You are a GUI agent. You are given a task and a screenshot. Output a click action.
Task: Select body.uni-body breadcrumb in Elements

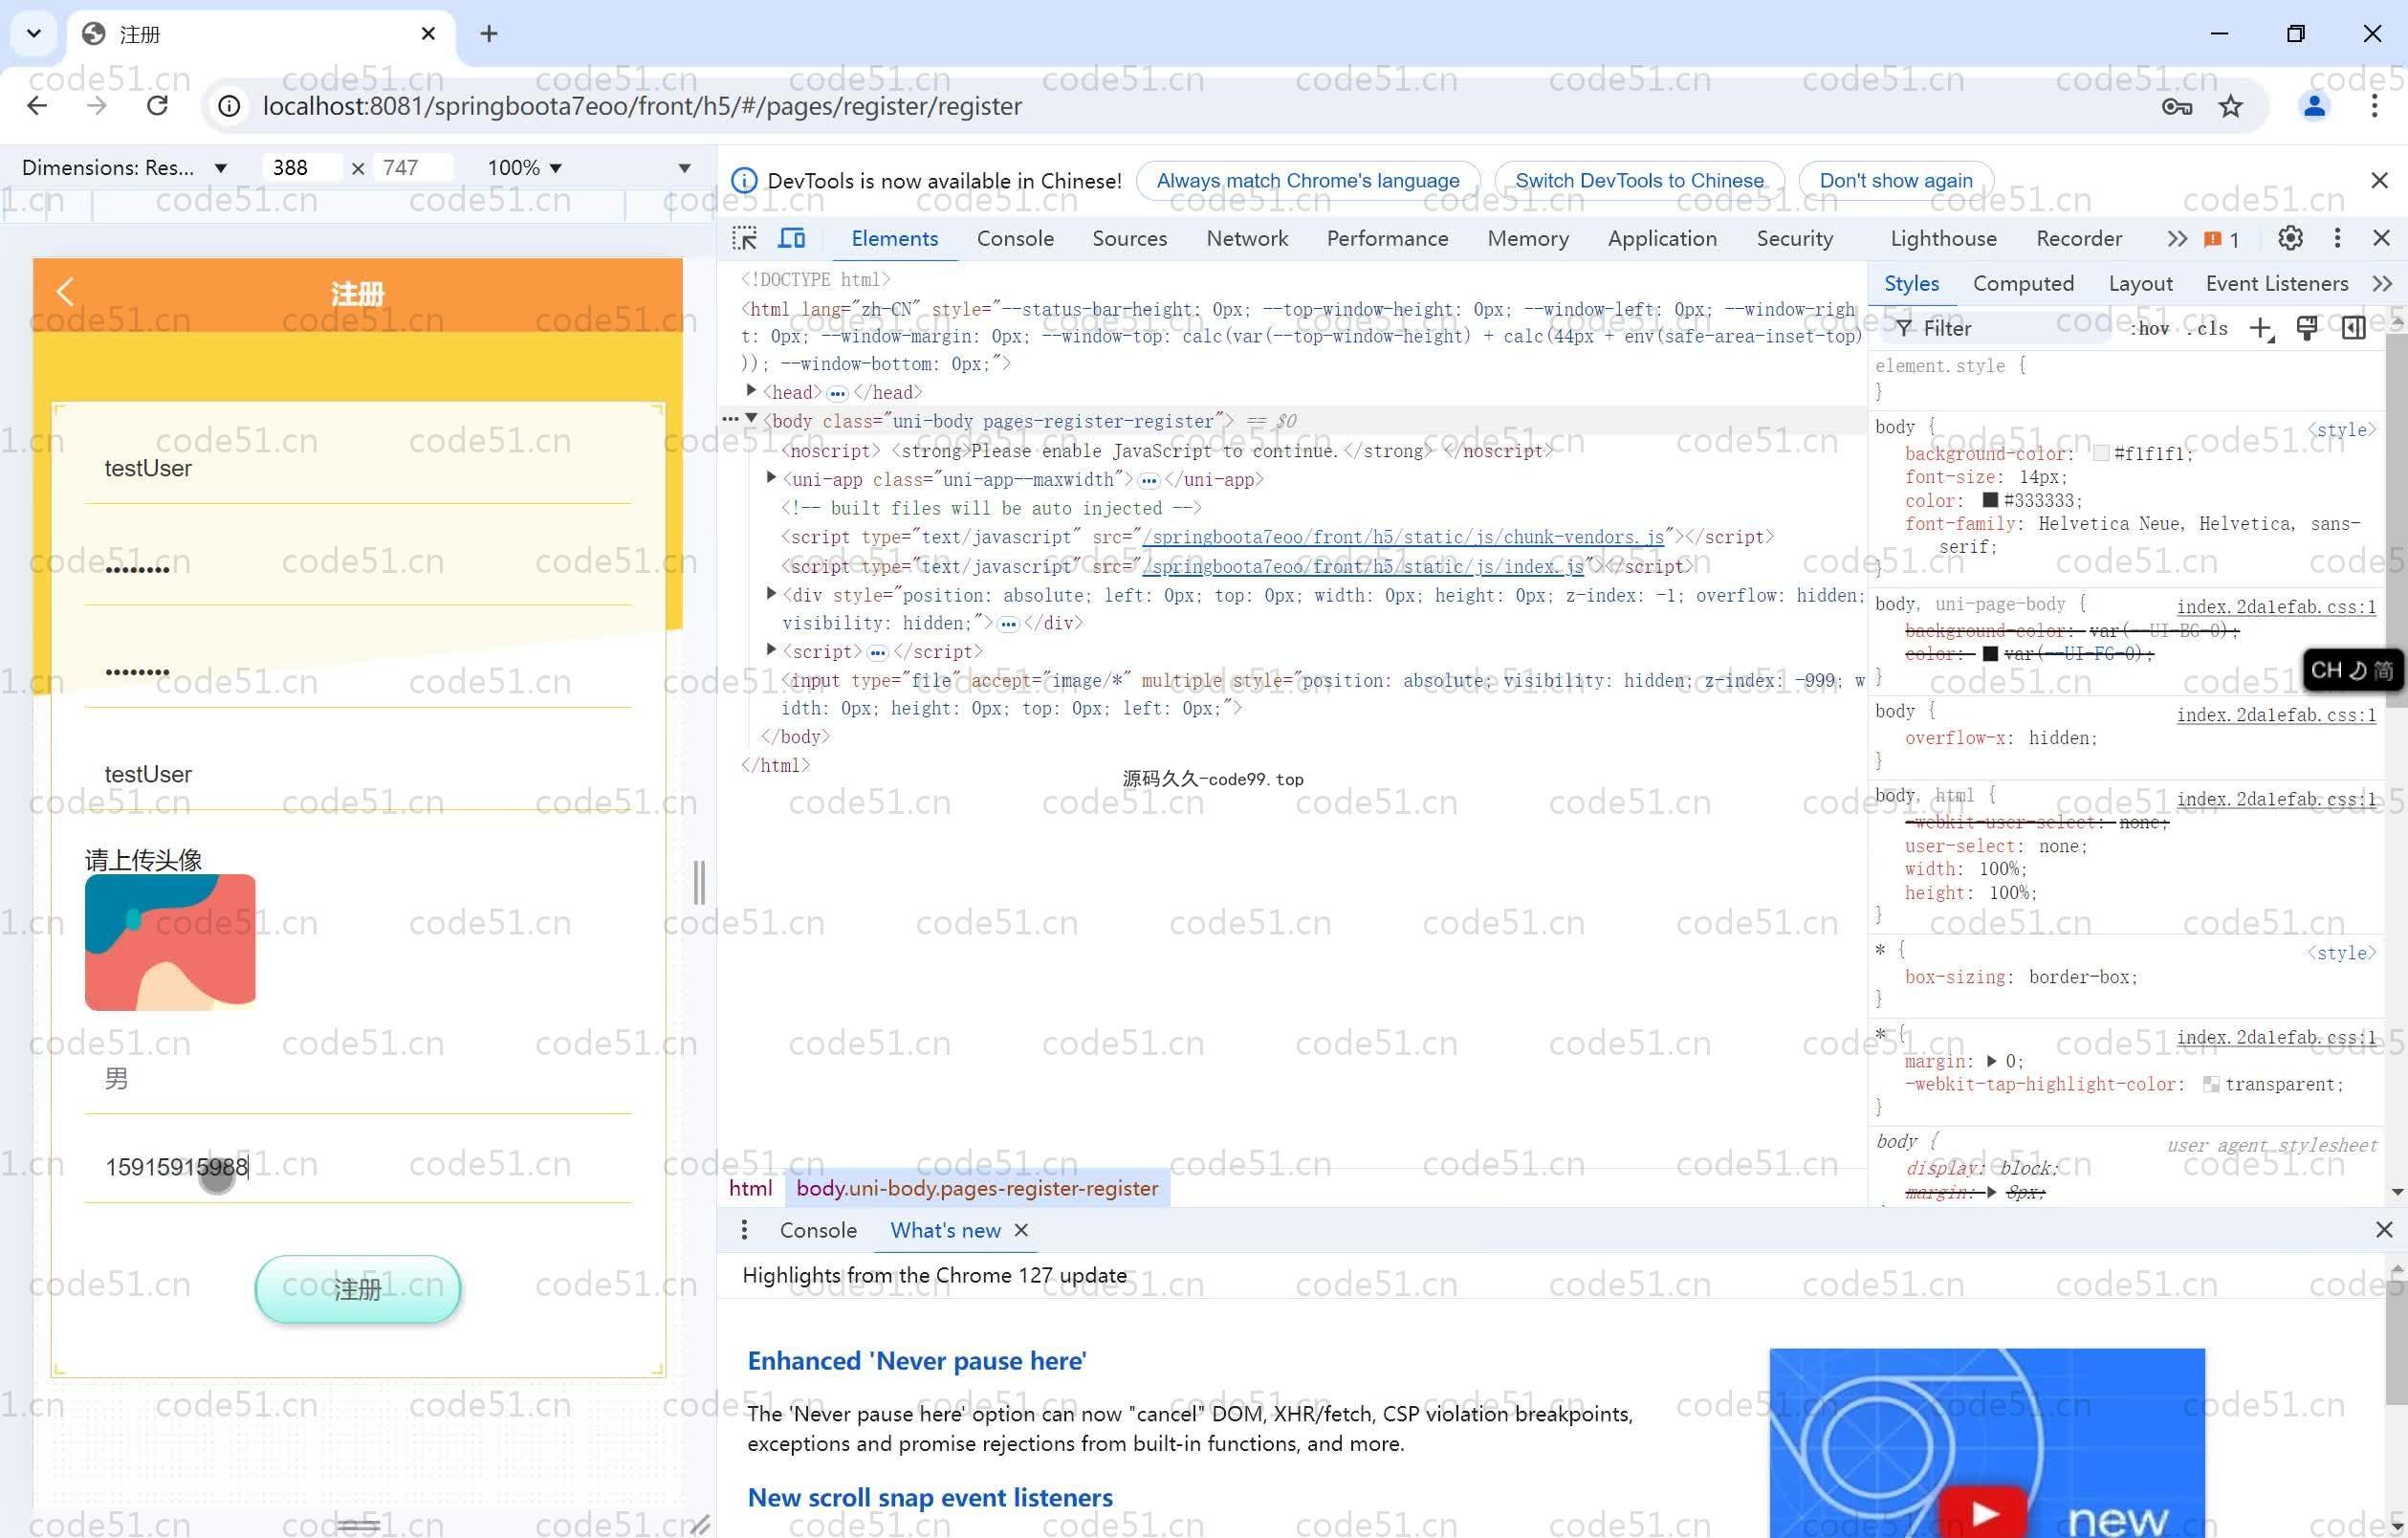tap(977, 1189)
